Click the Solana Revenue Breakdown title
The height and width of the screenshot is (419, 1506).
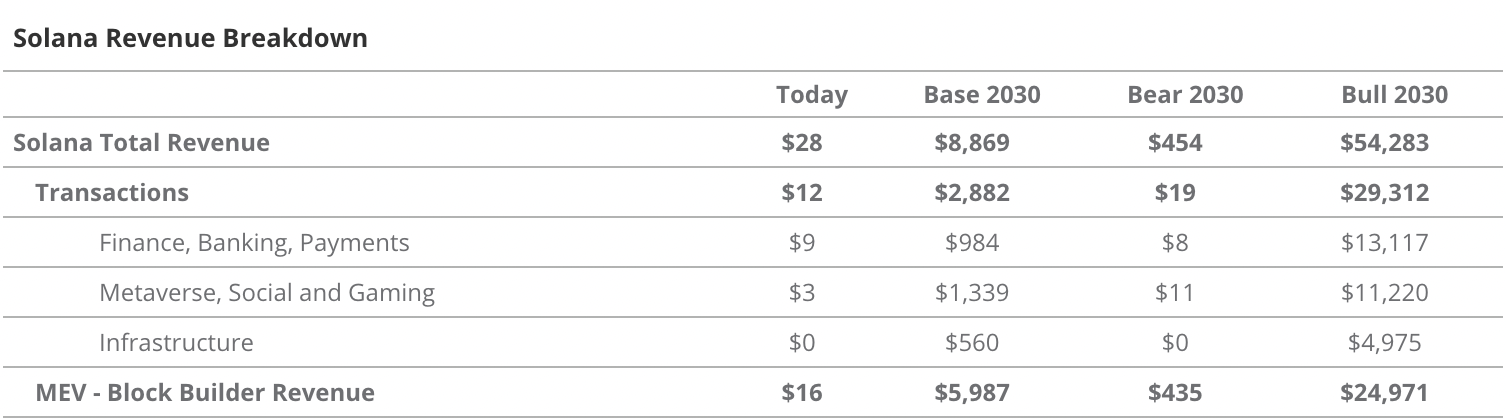pos(190,39)
